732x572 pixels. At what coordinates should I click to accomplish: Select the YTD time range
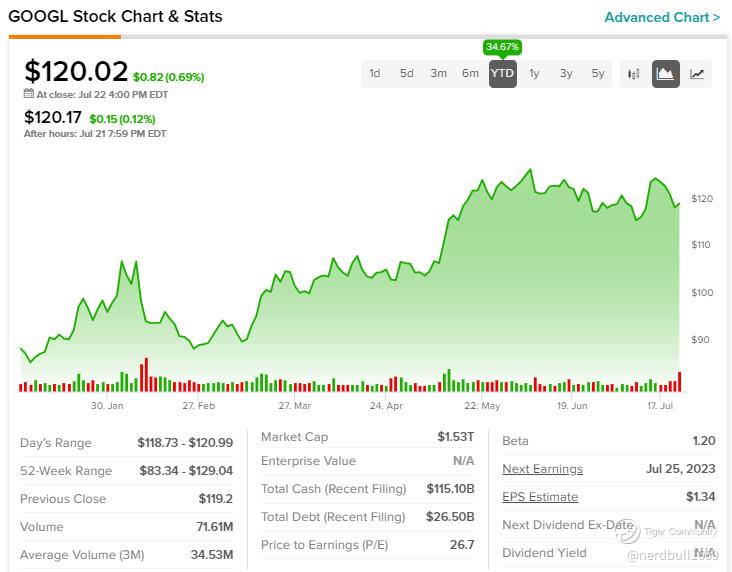click(502, 74)
